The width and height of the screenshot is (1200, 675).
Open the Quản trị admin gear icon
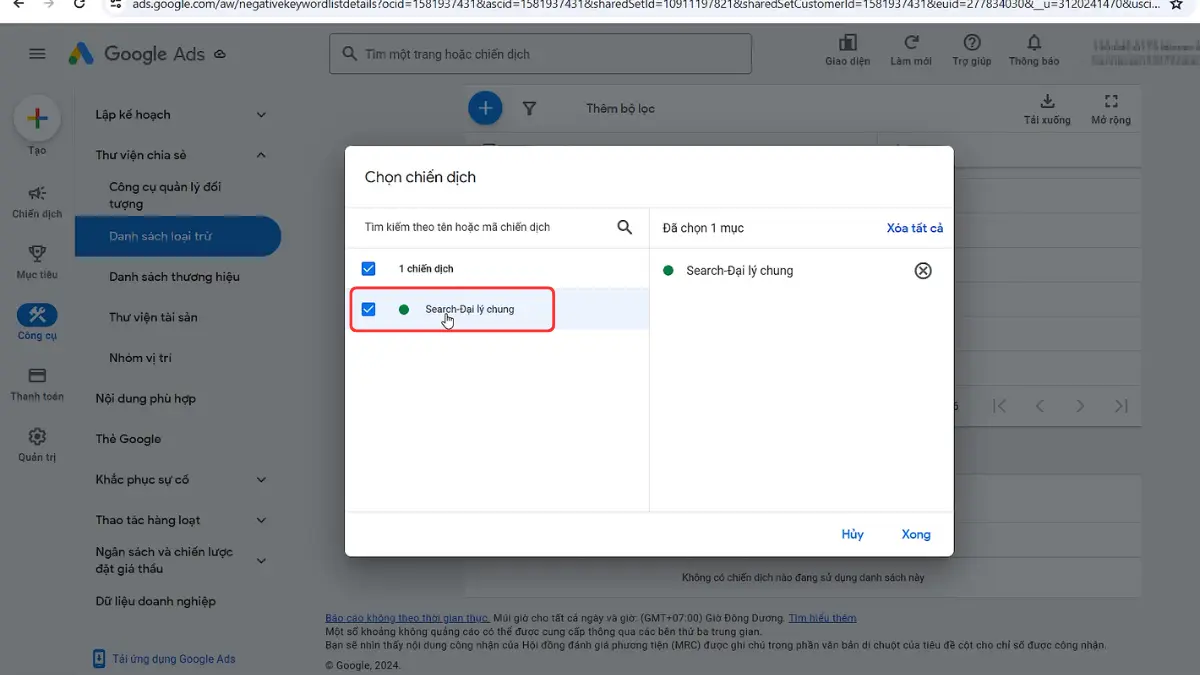point(37,437)
